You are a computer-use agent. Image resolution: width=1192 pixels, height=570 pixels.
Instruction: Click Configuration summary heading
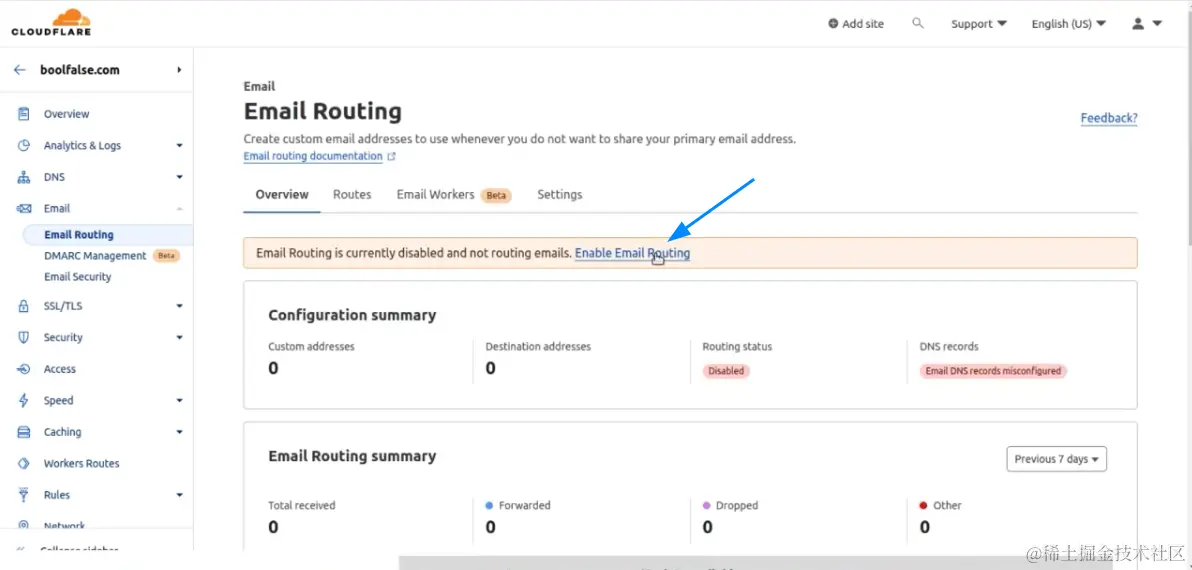click(352, 315)
